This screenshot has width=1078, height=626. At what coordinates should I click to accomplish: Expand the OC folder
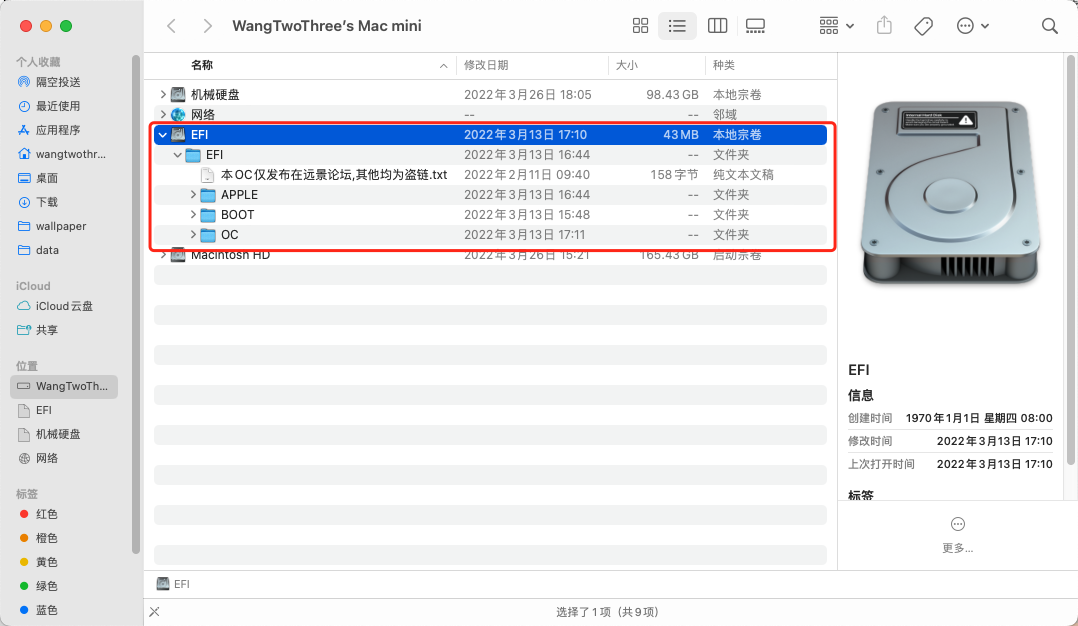click(x=193, y=234)
